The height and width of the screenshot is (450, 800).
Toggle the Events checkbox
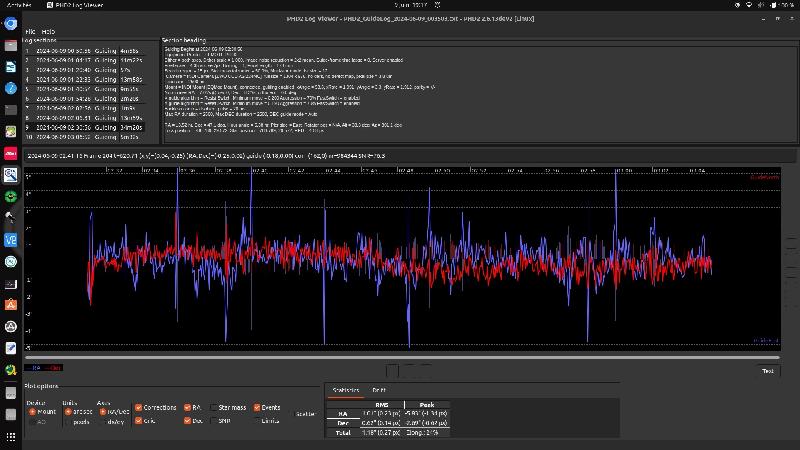[x=255, y=408]
